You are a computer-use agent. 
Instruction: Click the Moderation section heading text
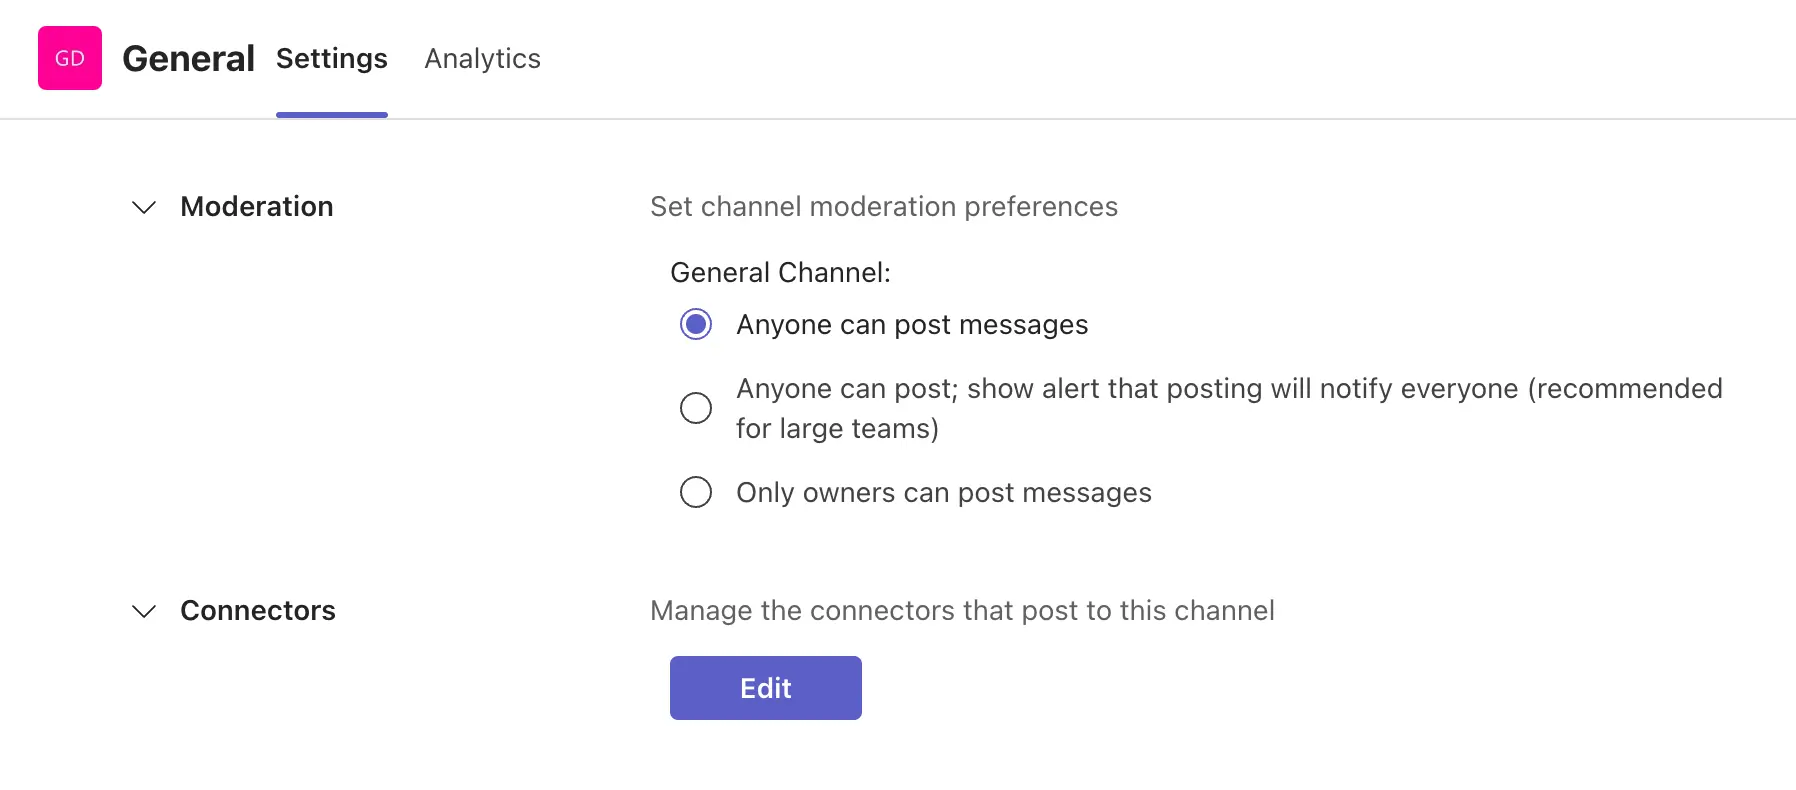[x=256, y=206]
